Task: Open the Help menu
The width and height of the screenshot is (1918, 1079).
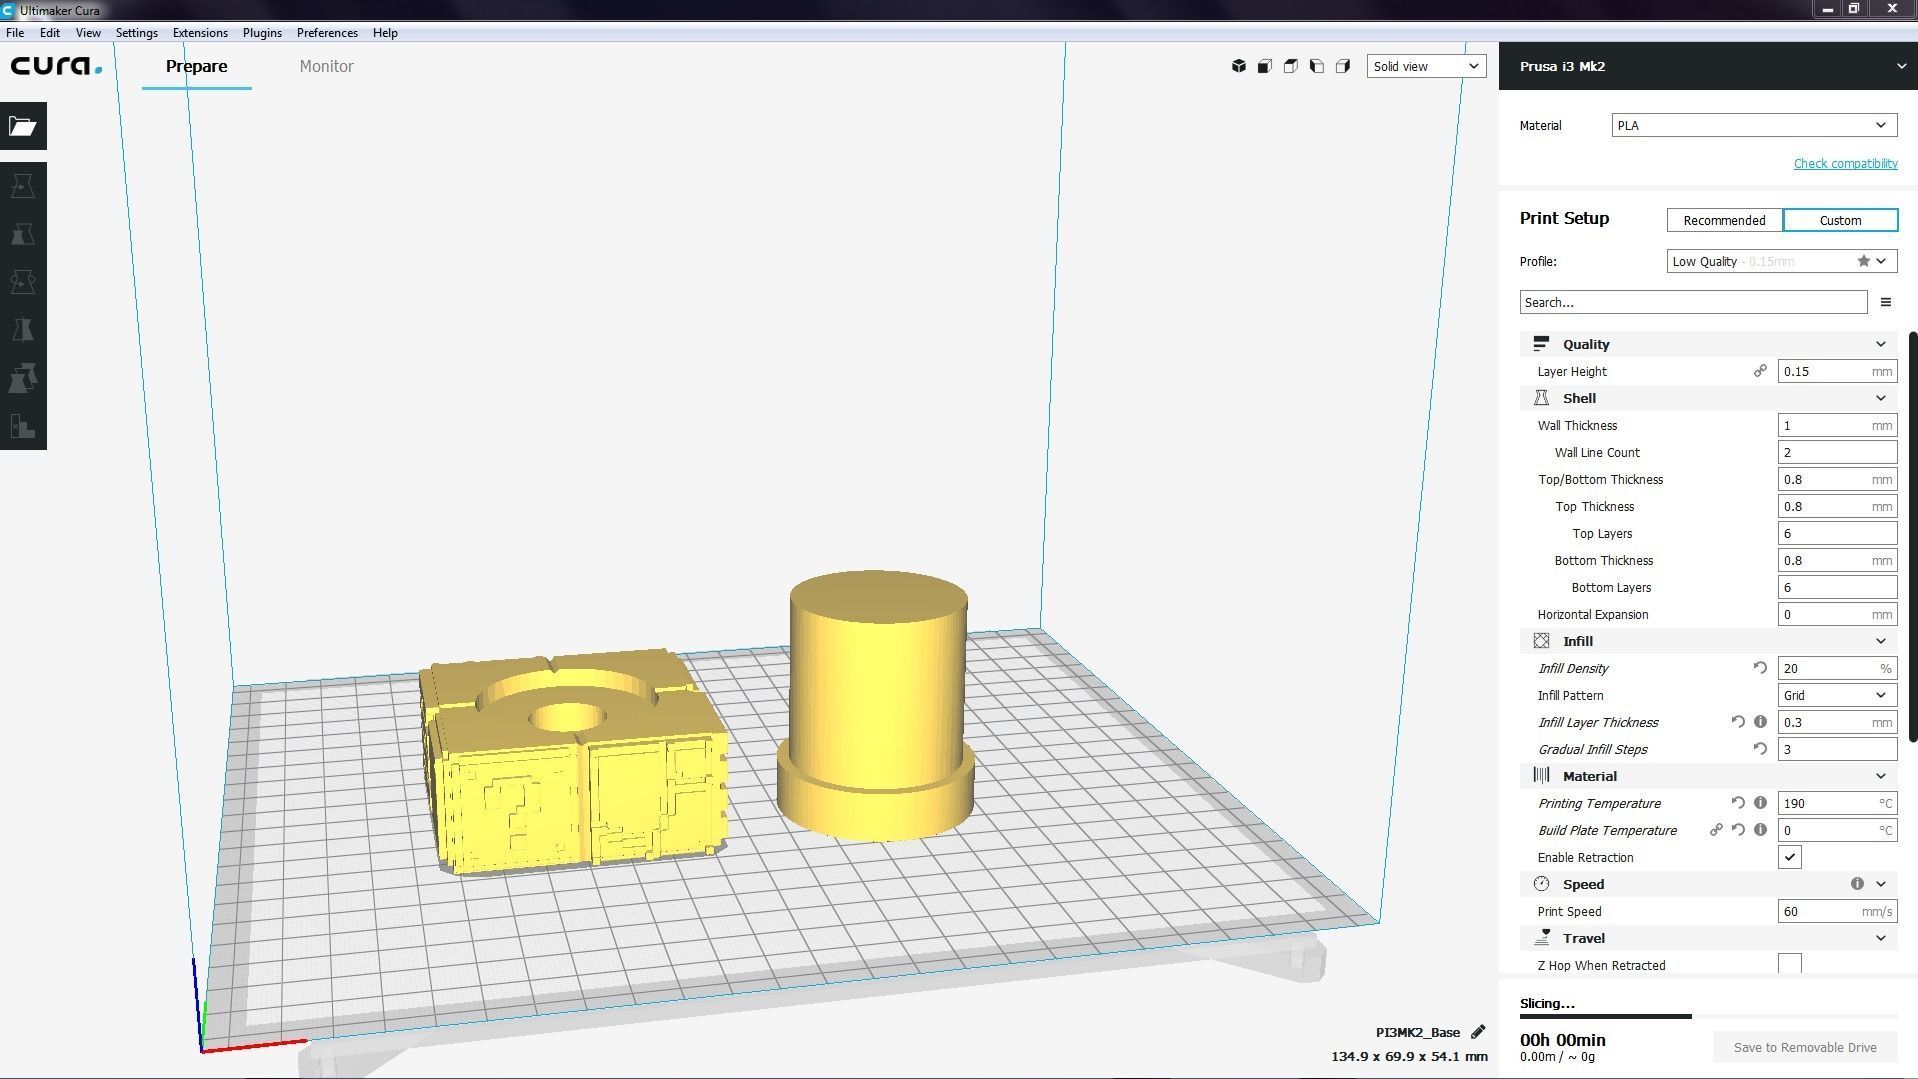Action: point(385,32)
